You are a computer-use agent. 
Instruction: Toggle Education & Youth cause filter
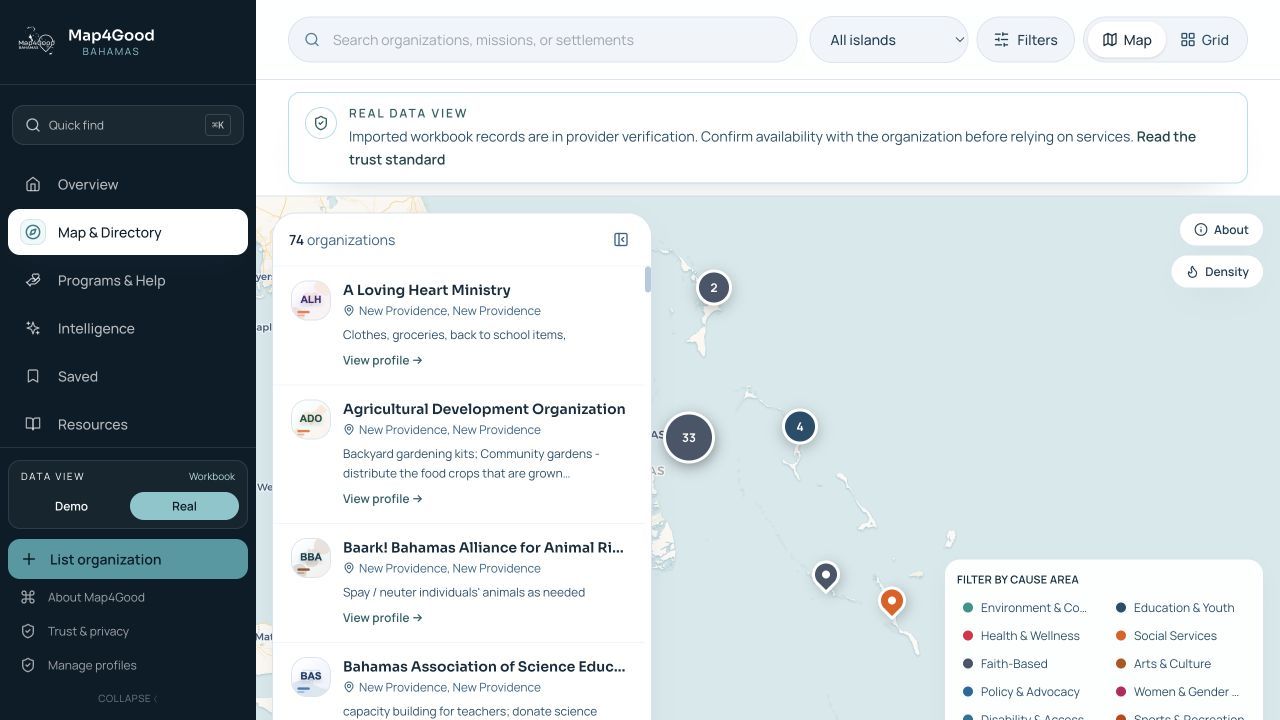click(x=1175, y=608)
